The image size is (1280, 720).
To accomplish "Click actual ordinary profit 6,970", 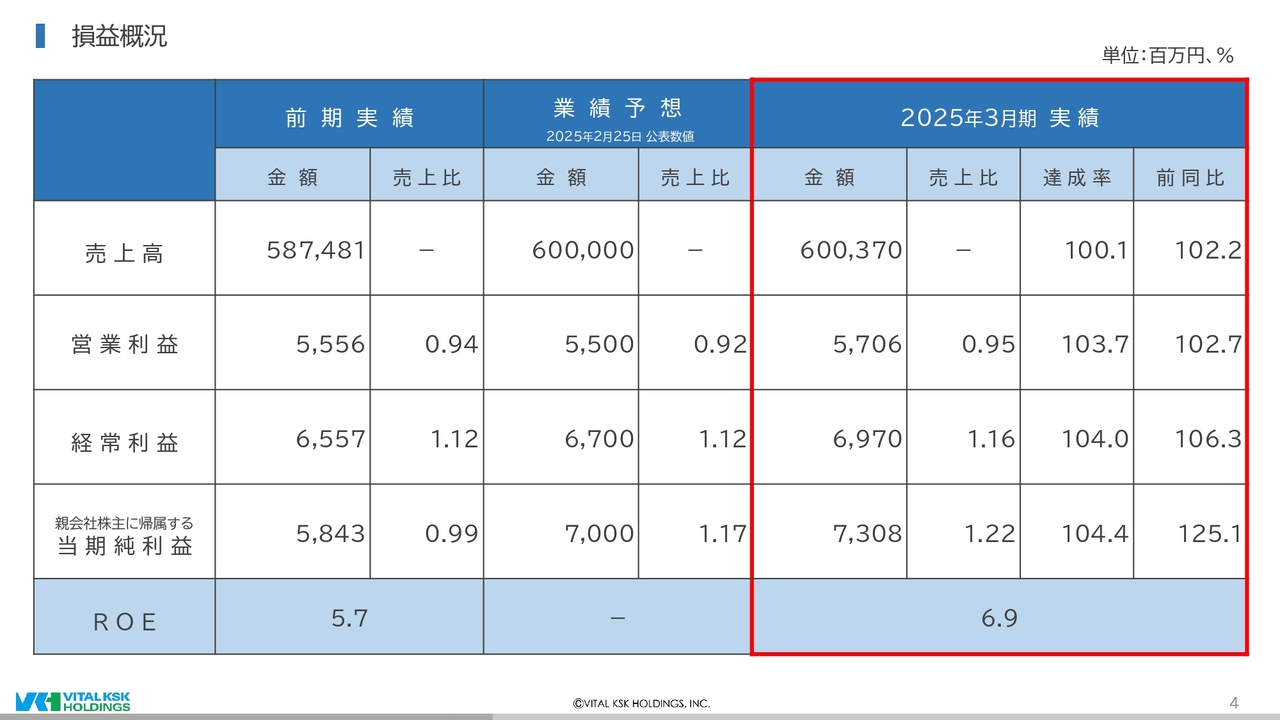I will click(868, 439).
